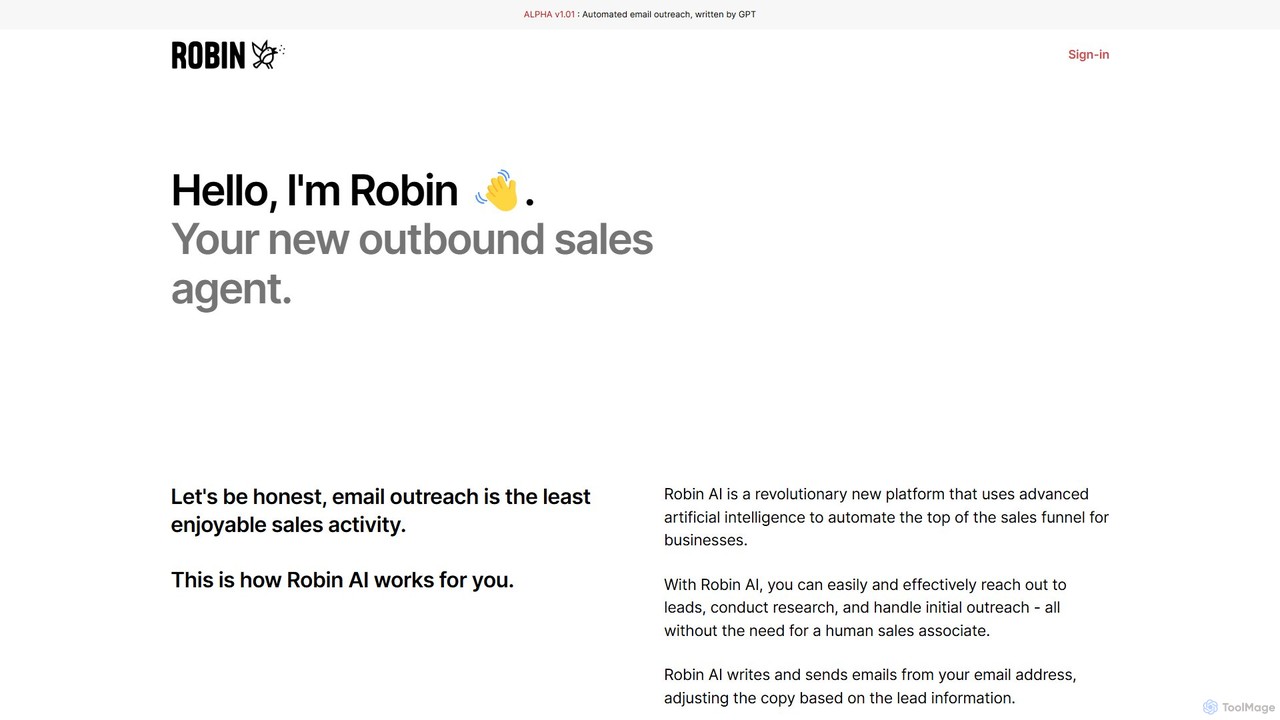
Task: Click the 'Hello, I'm Robin' headline
Action: (314, 190)
